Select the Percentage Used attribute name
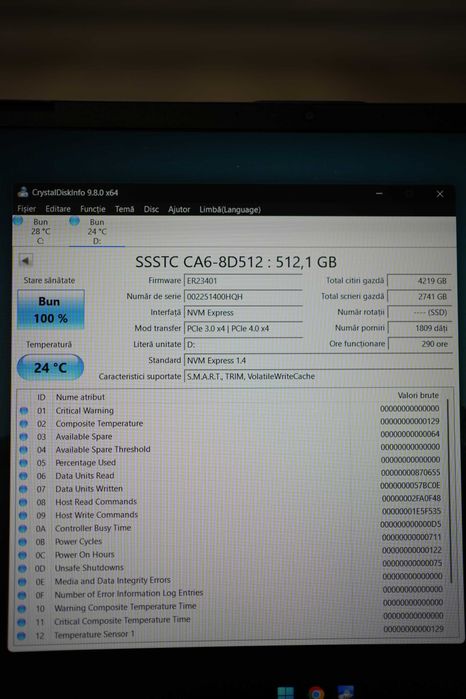 (85, 463)
